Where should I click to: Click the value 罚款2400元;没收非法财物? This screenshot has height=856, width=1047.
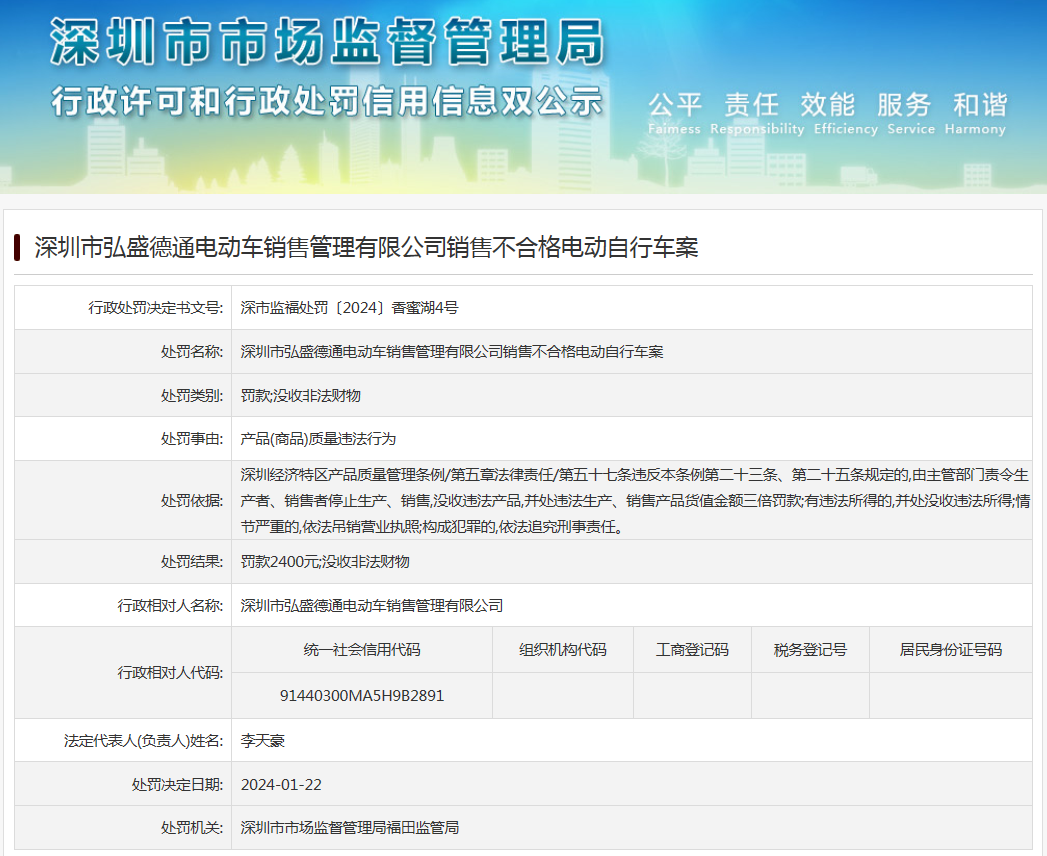click(x=325, y=562)
